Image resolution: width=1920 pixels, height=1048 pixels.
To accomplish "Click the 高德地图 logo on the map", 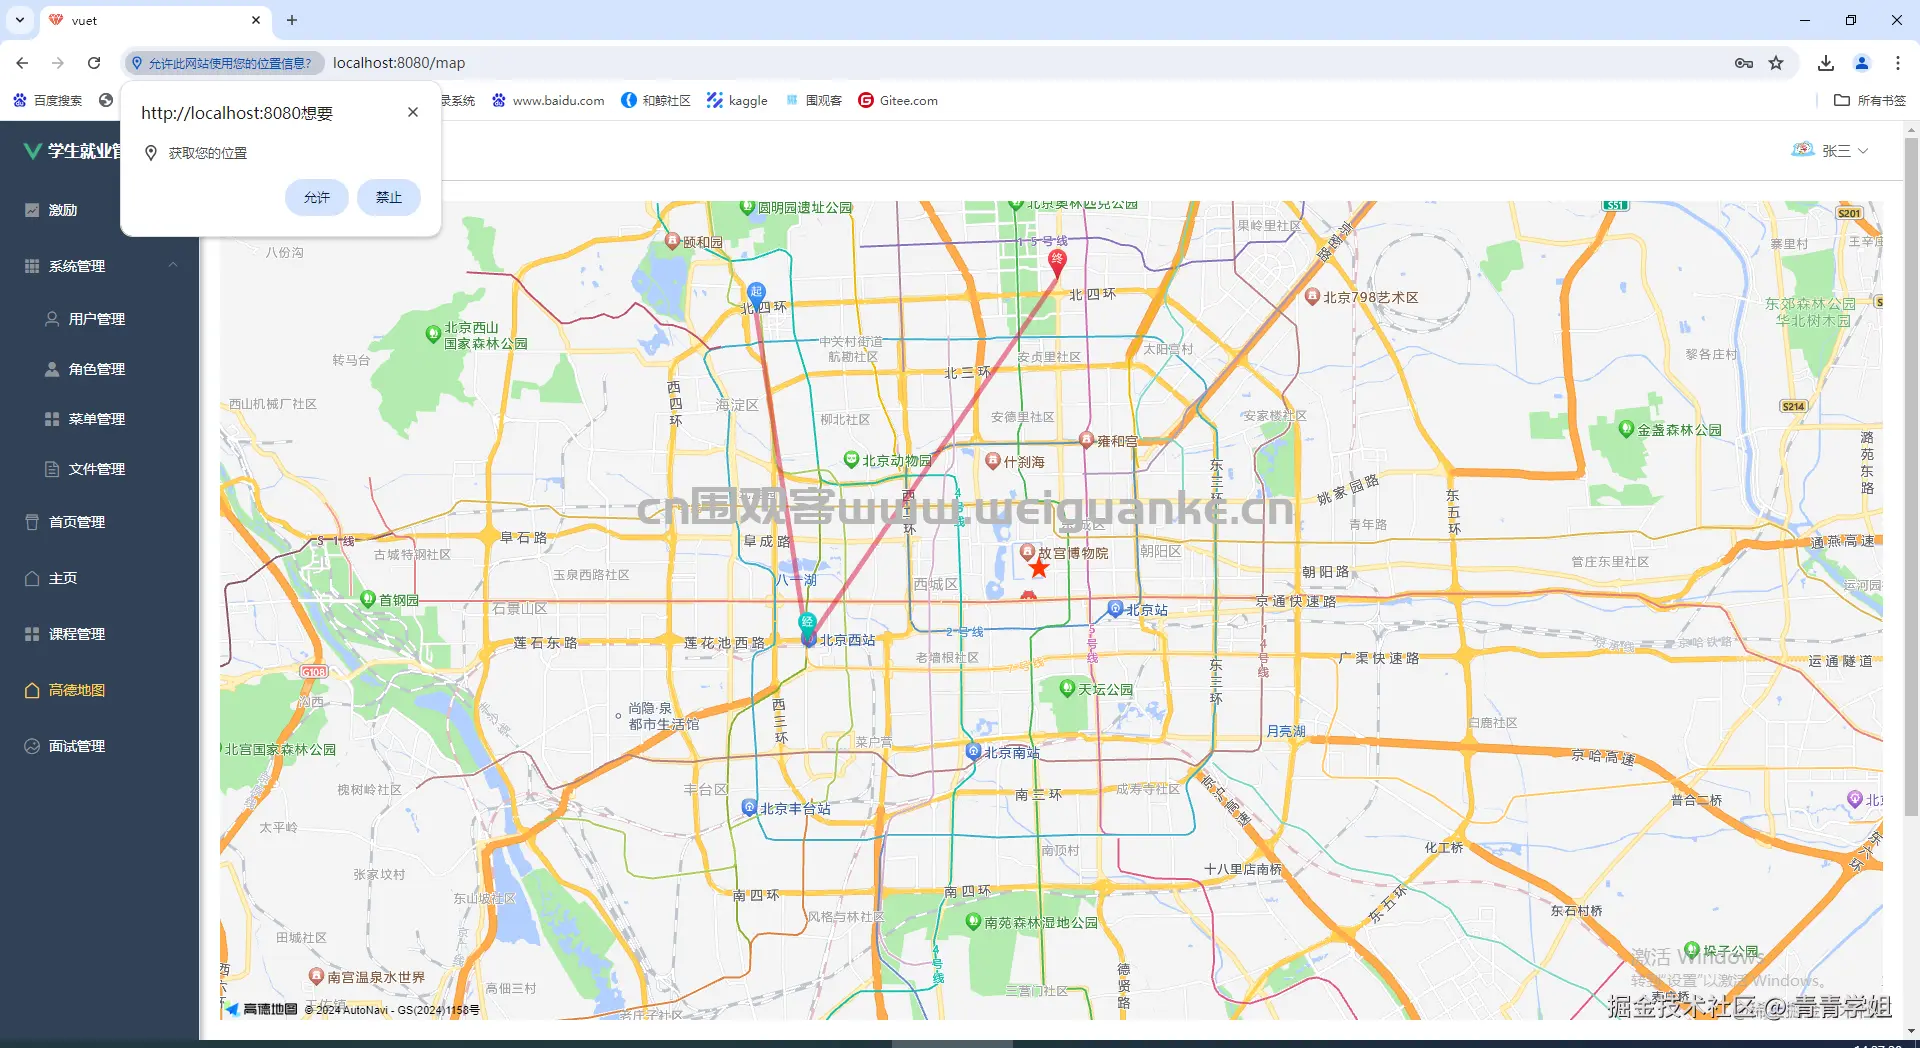I will tap(261, 1009).
